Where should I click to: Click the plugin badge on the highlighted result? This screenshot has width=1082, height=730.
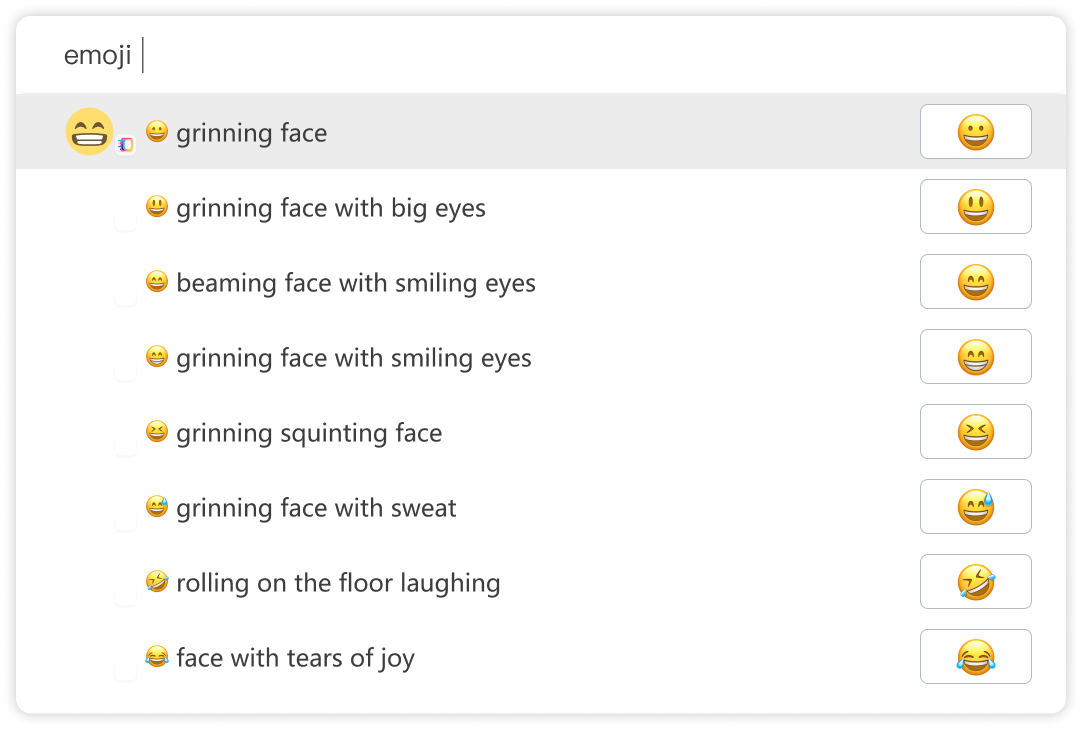(x=124, y=143)
